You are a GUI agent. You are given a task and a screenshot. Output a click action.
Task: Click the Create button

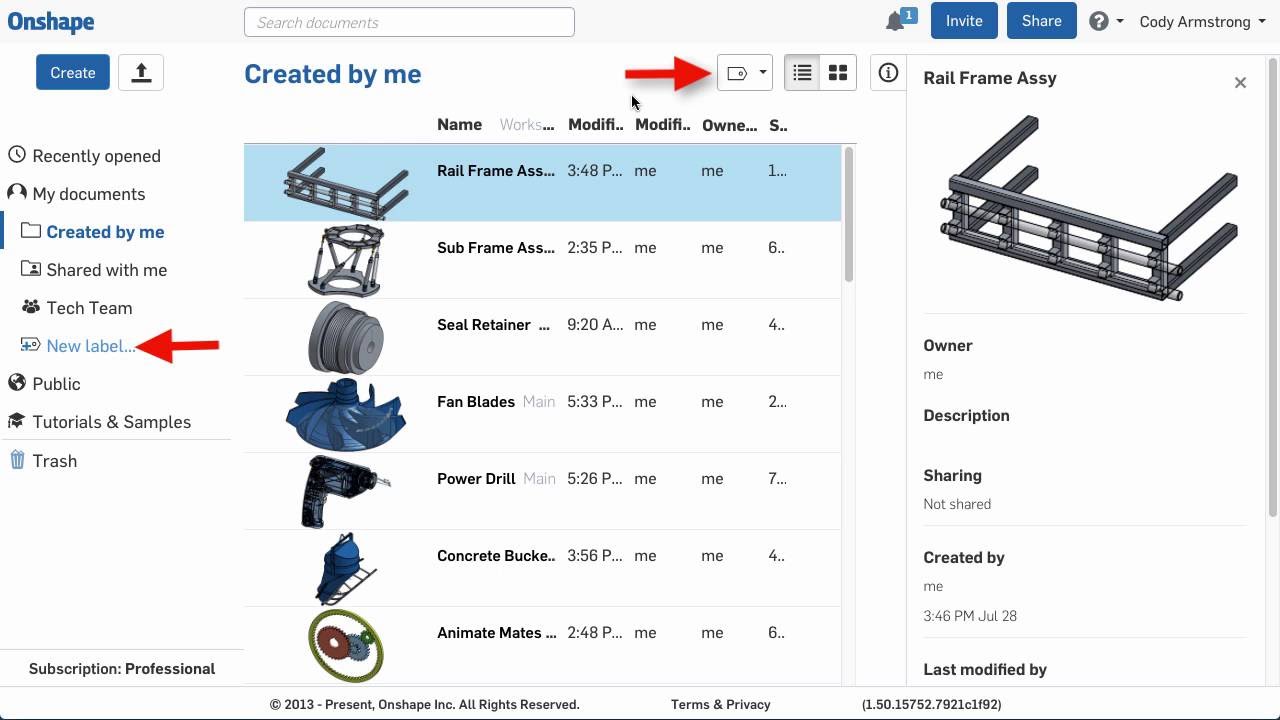pos(73,72)
